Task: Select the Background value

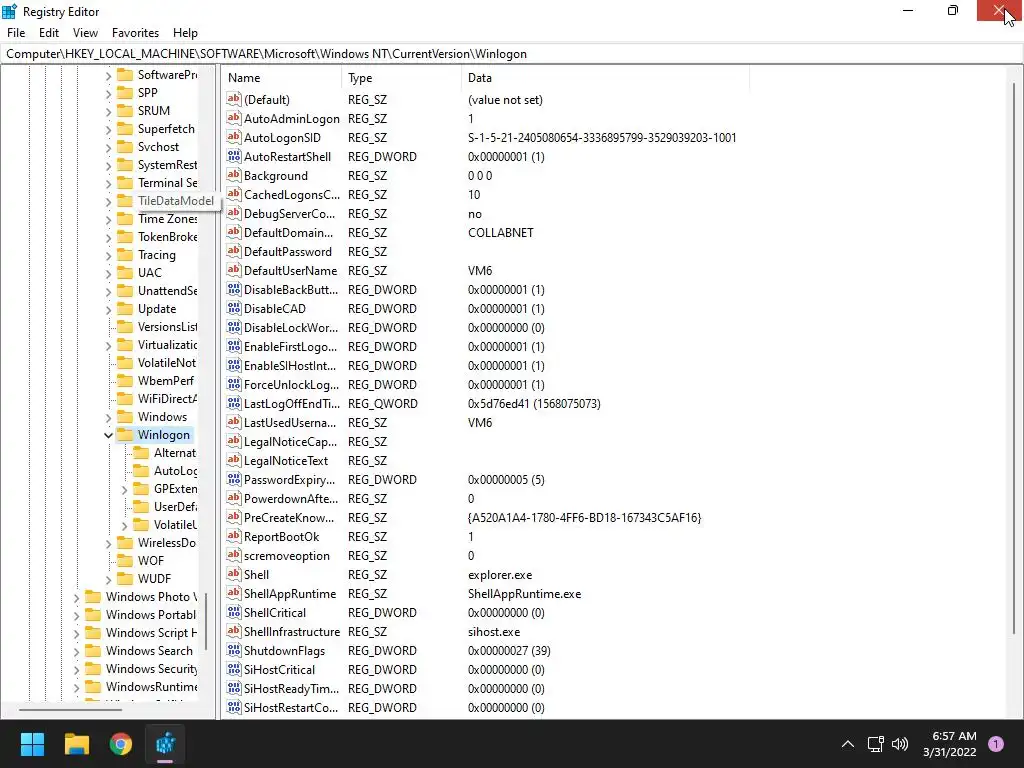Action: pos(276,175)
